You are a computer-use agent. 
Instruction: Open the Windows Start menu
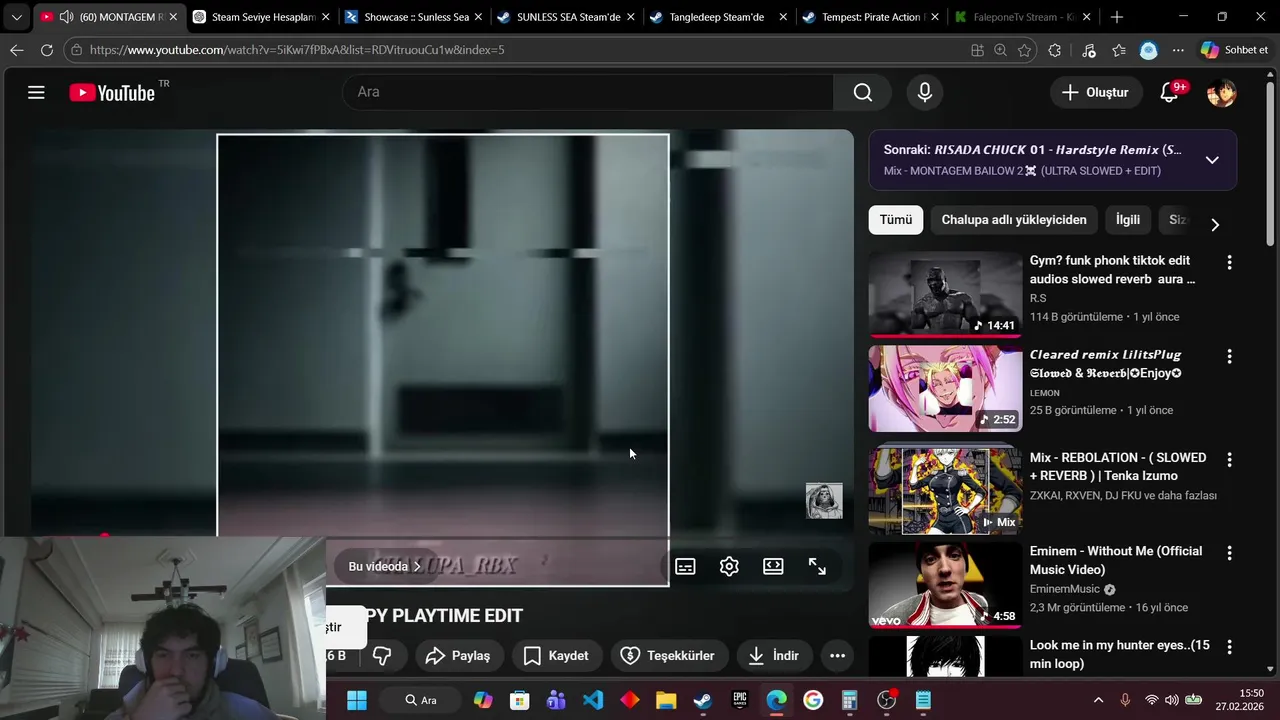click(x=357, y=700)
